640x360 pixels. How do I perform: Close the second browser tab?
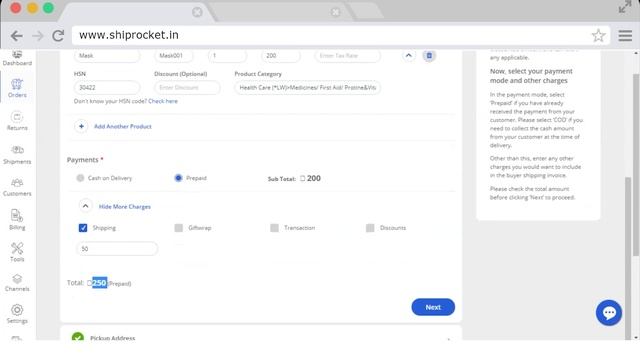click(336, 12)
